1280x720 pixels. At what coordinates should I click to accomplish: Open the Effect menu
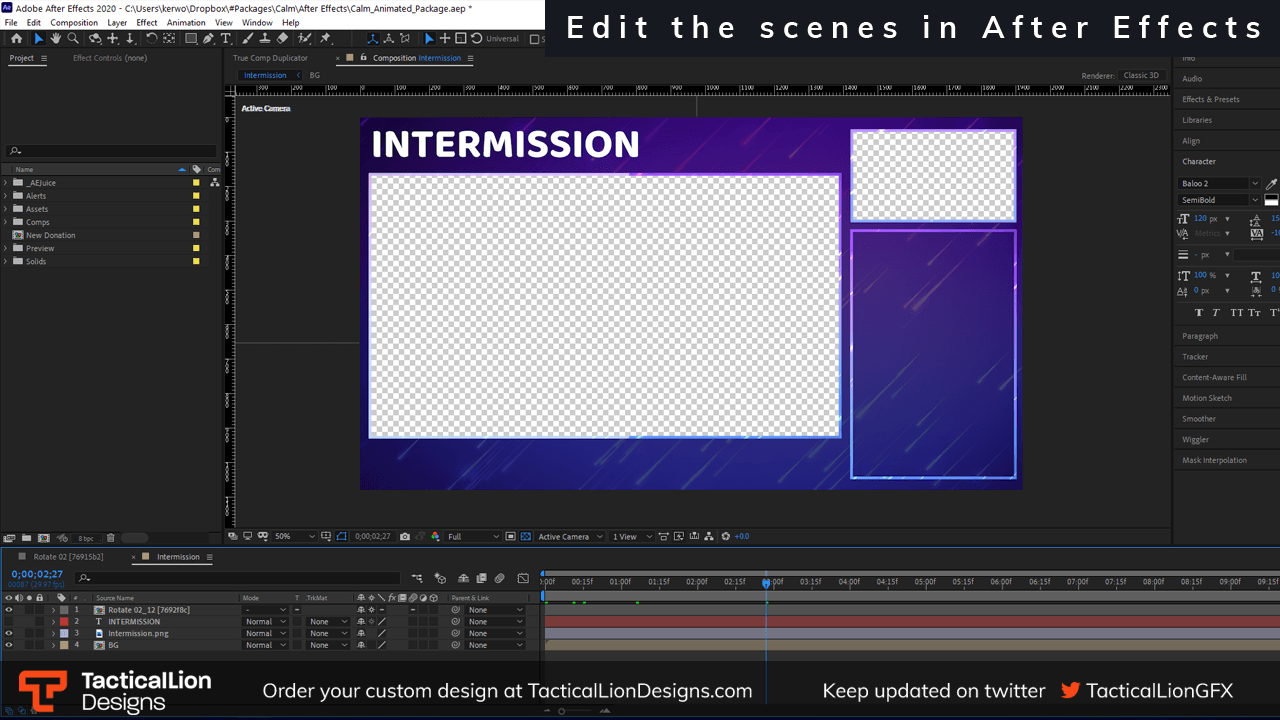(x=147, y=22)
